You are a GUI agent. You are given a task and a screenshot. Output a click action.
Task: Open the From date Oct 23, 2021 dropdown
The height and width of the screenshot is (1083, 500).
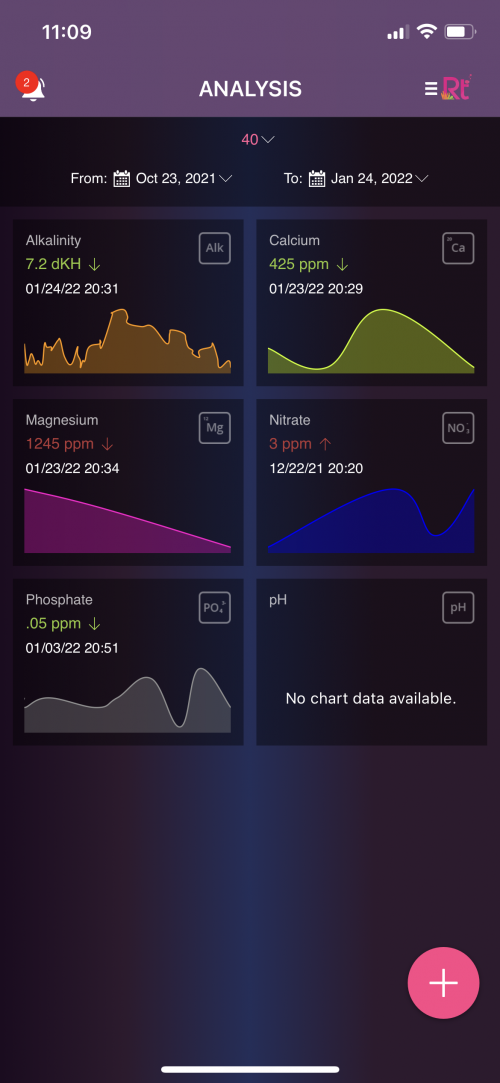coord(184,178)
